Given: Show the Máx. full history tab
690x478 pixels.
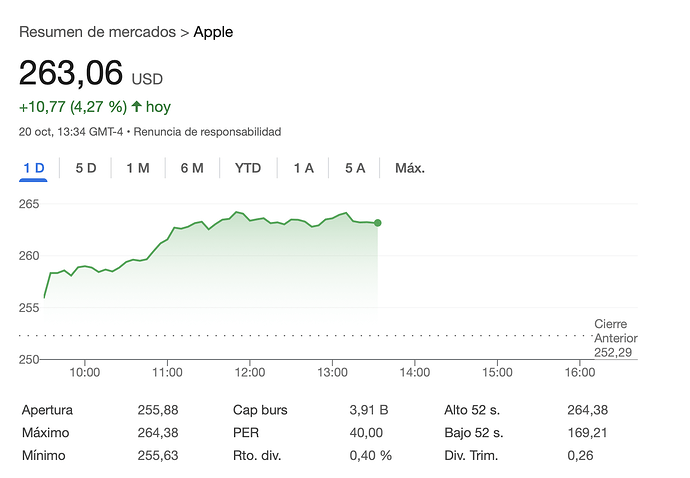Looking at the screenshot, I should [x=410, y=168].
